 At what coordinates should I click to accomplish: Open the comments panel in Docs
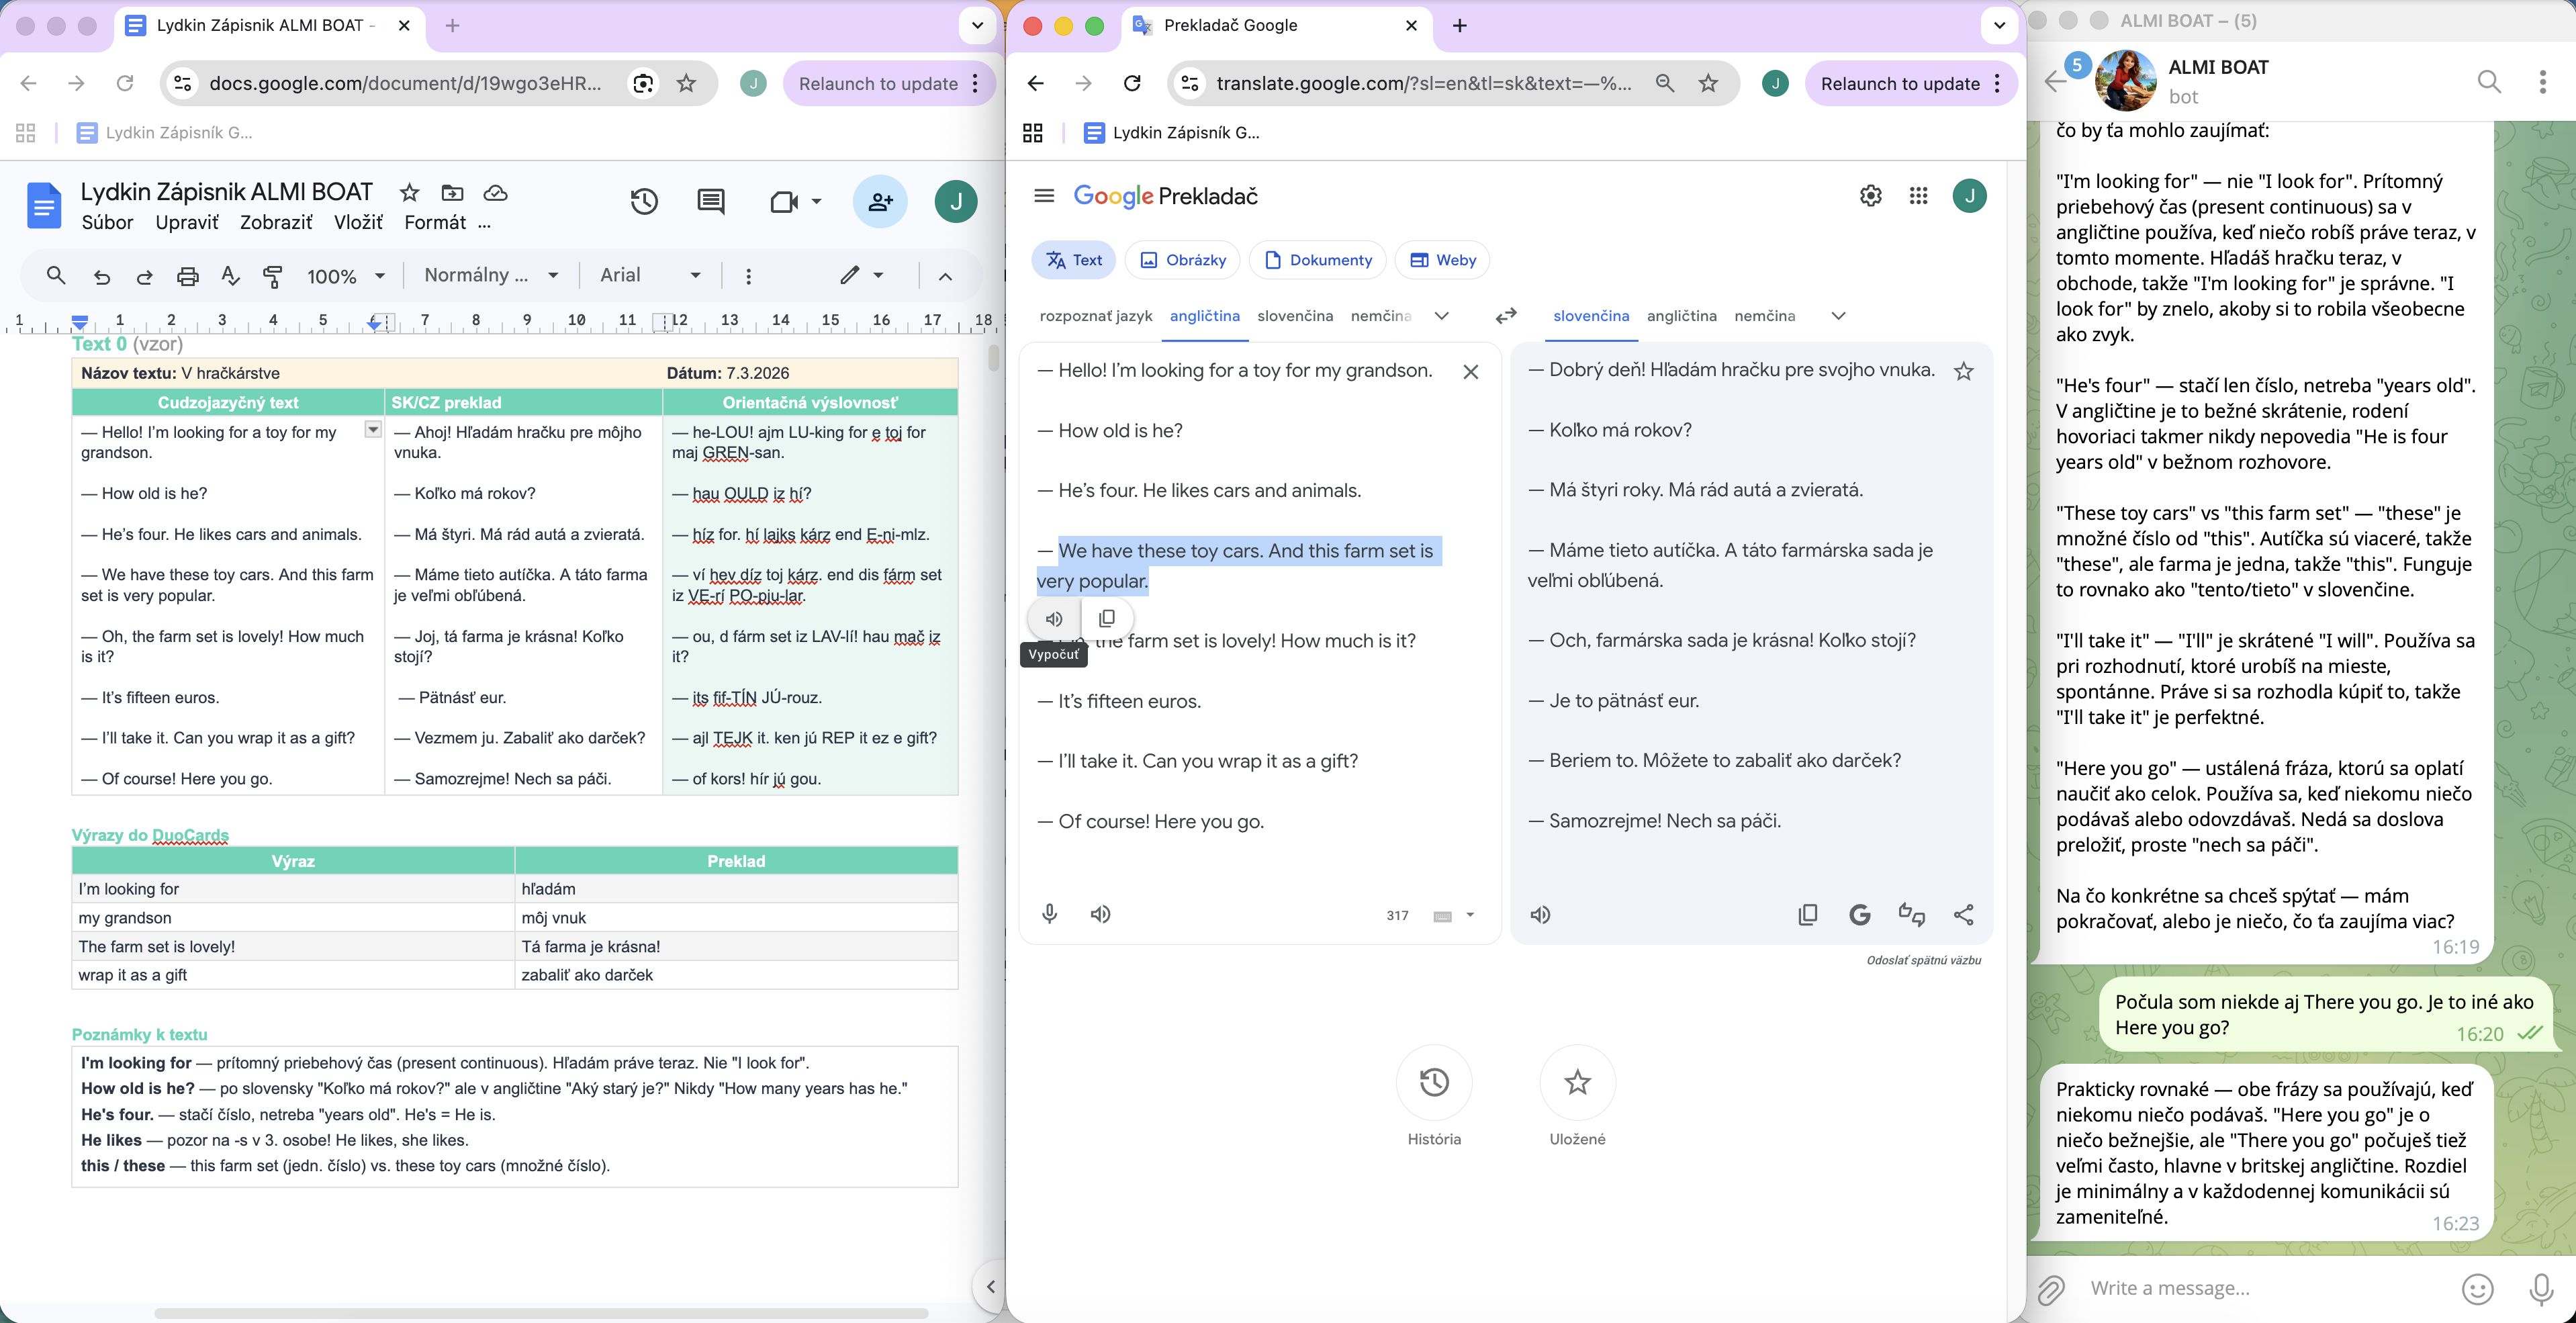tap(710, 201)
